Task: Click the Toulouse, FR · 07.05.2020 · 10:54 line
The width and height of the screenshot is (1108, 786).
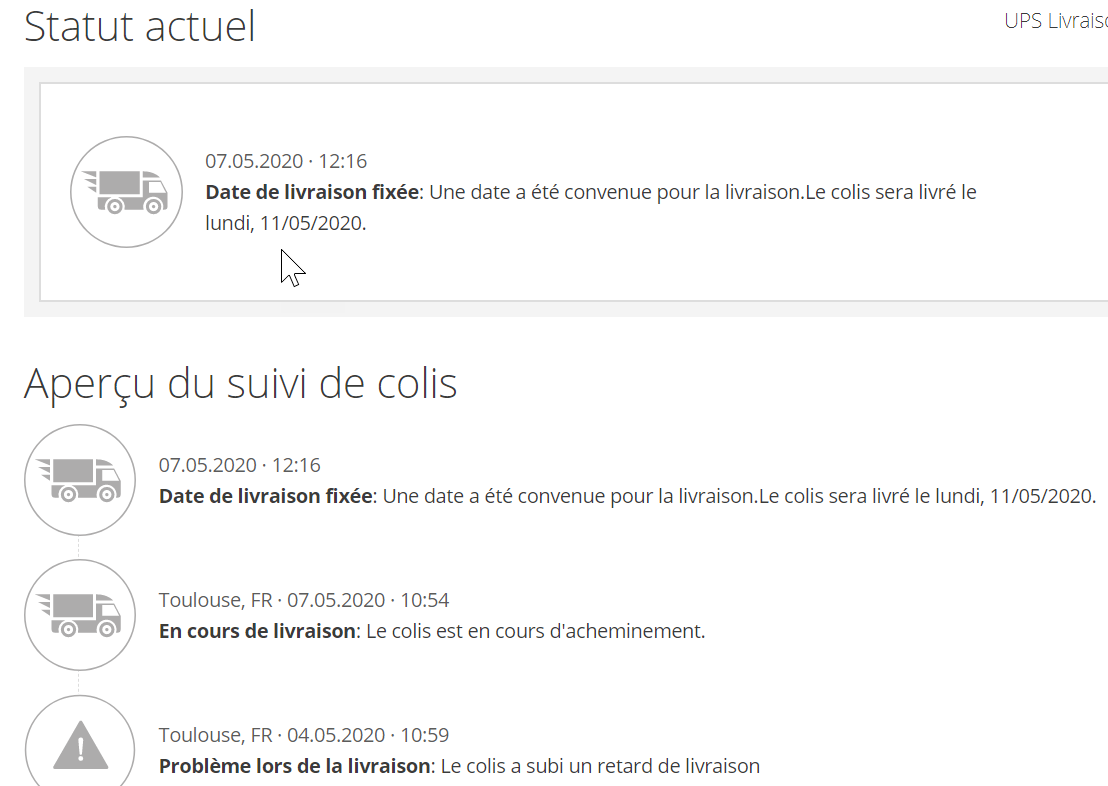Action: (304, 600)
